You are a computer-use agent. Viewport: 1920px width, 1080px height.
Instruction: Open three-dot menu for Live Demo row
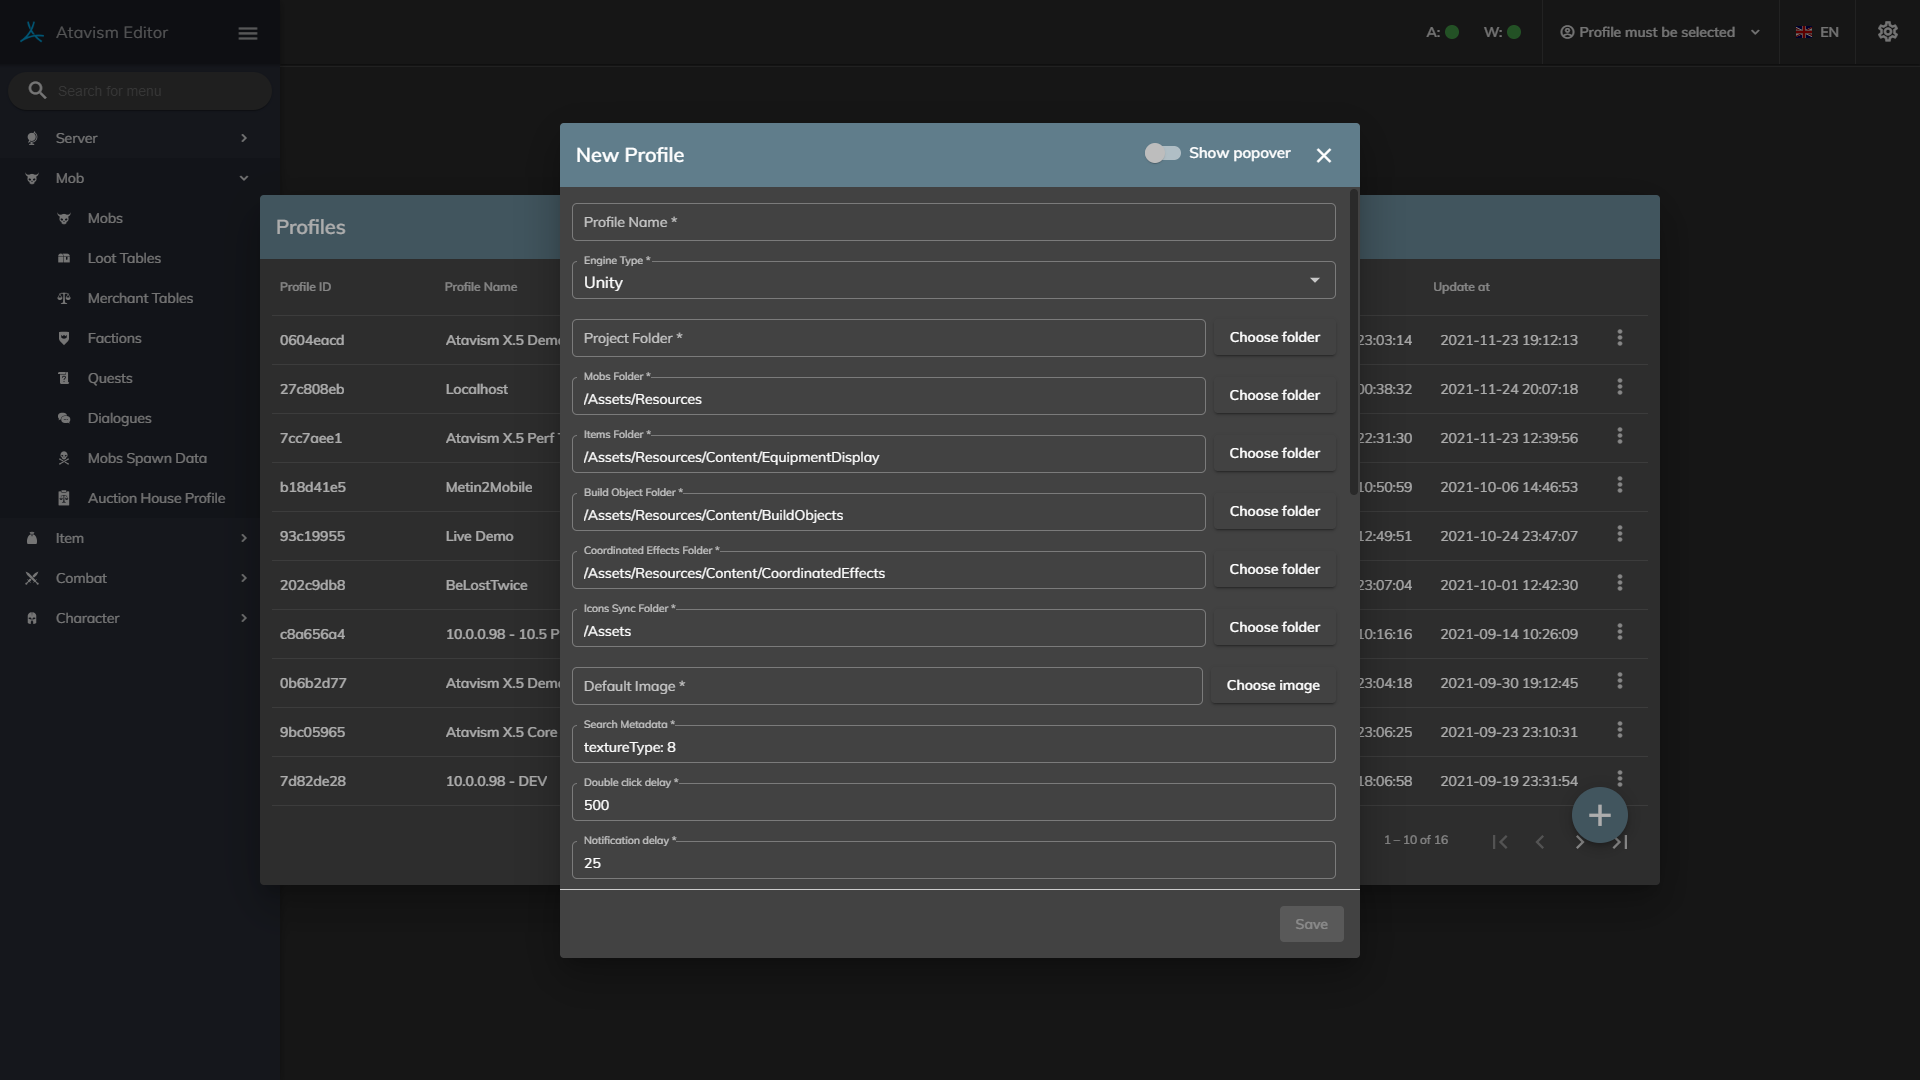[1619, 535]
